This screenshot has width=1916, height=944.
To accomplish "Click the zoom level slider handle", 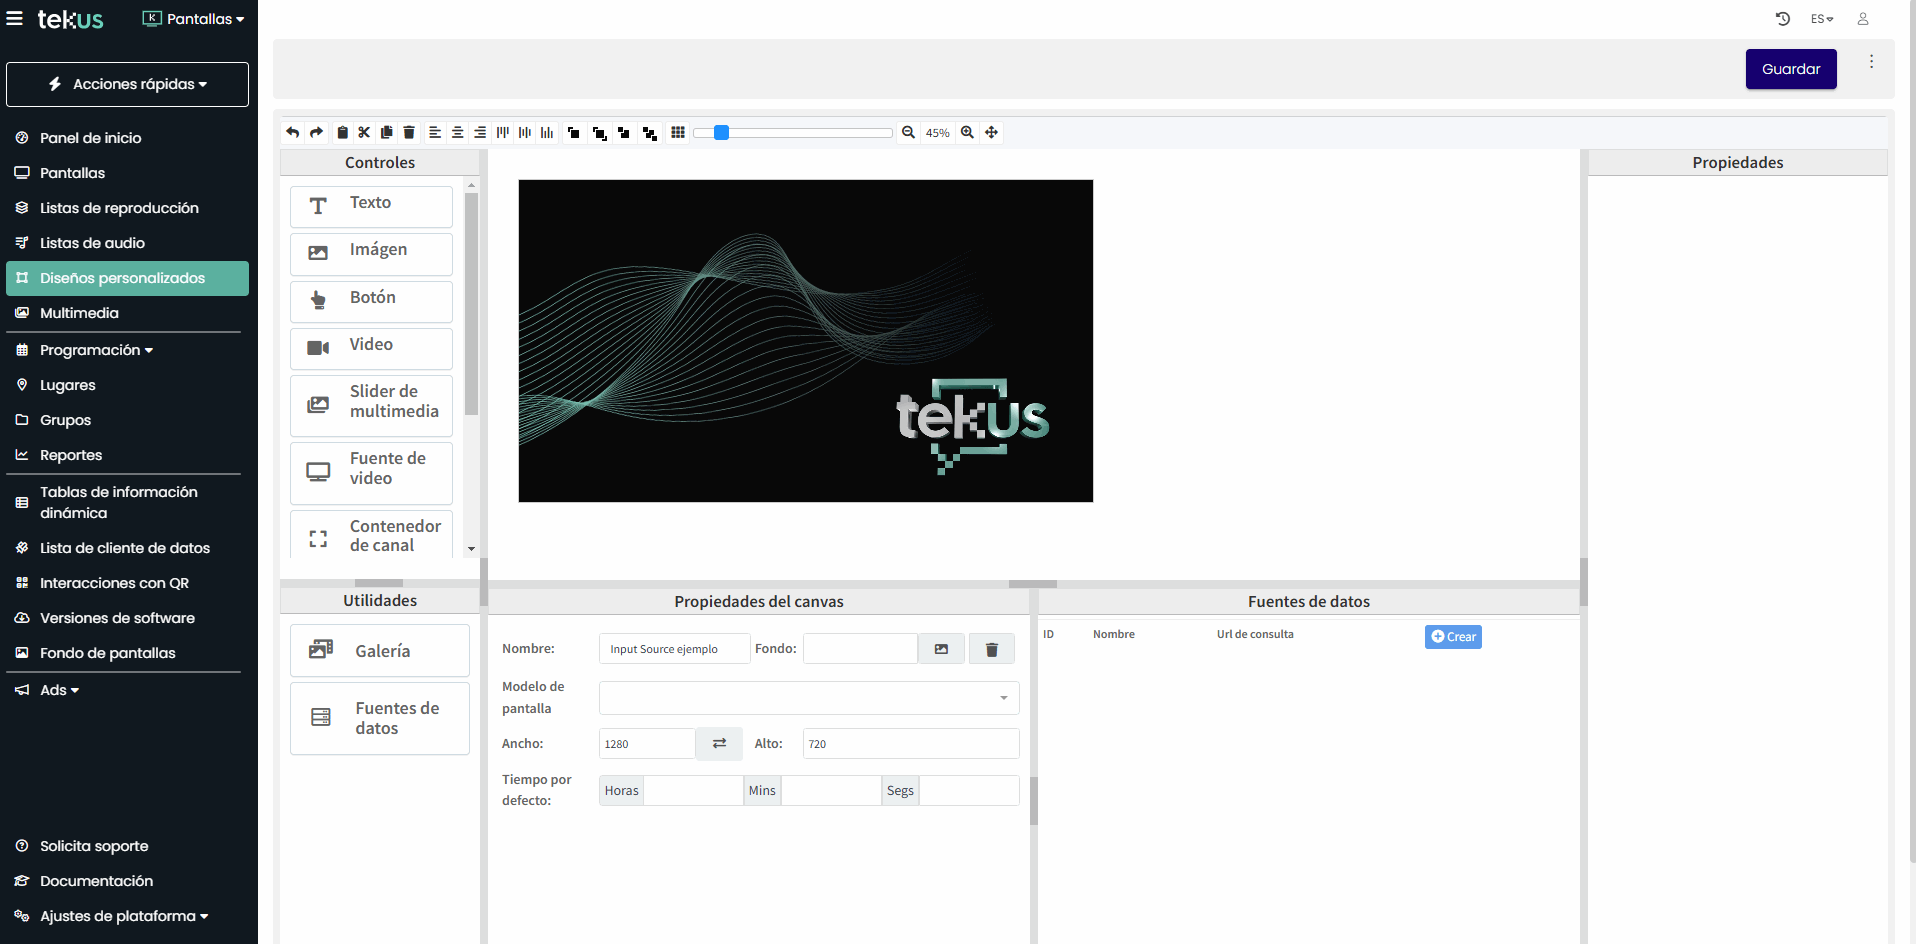I will pyautogui.click(x=721, y=132).
